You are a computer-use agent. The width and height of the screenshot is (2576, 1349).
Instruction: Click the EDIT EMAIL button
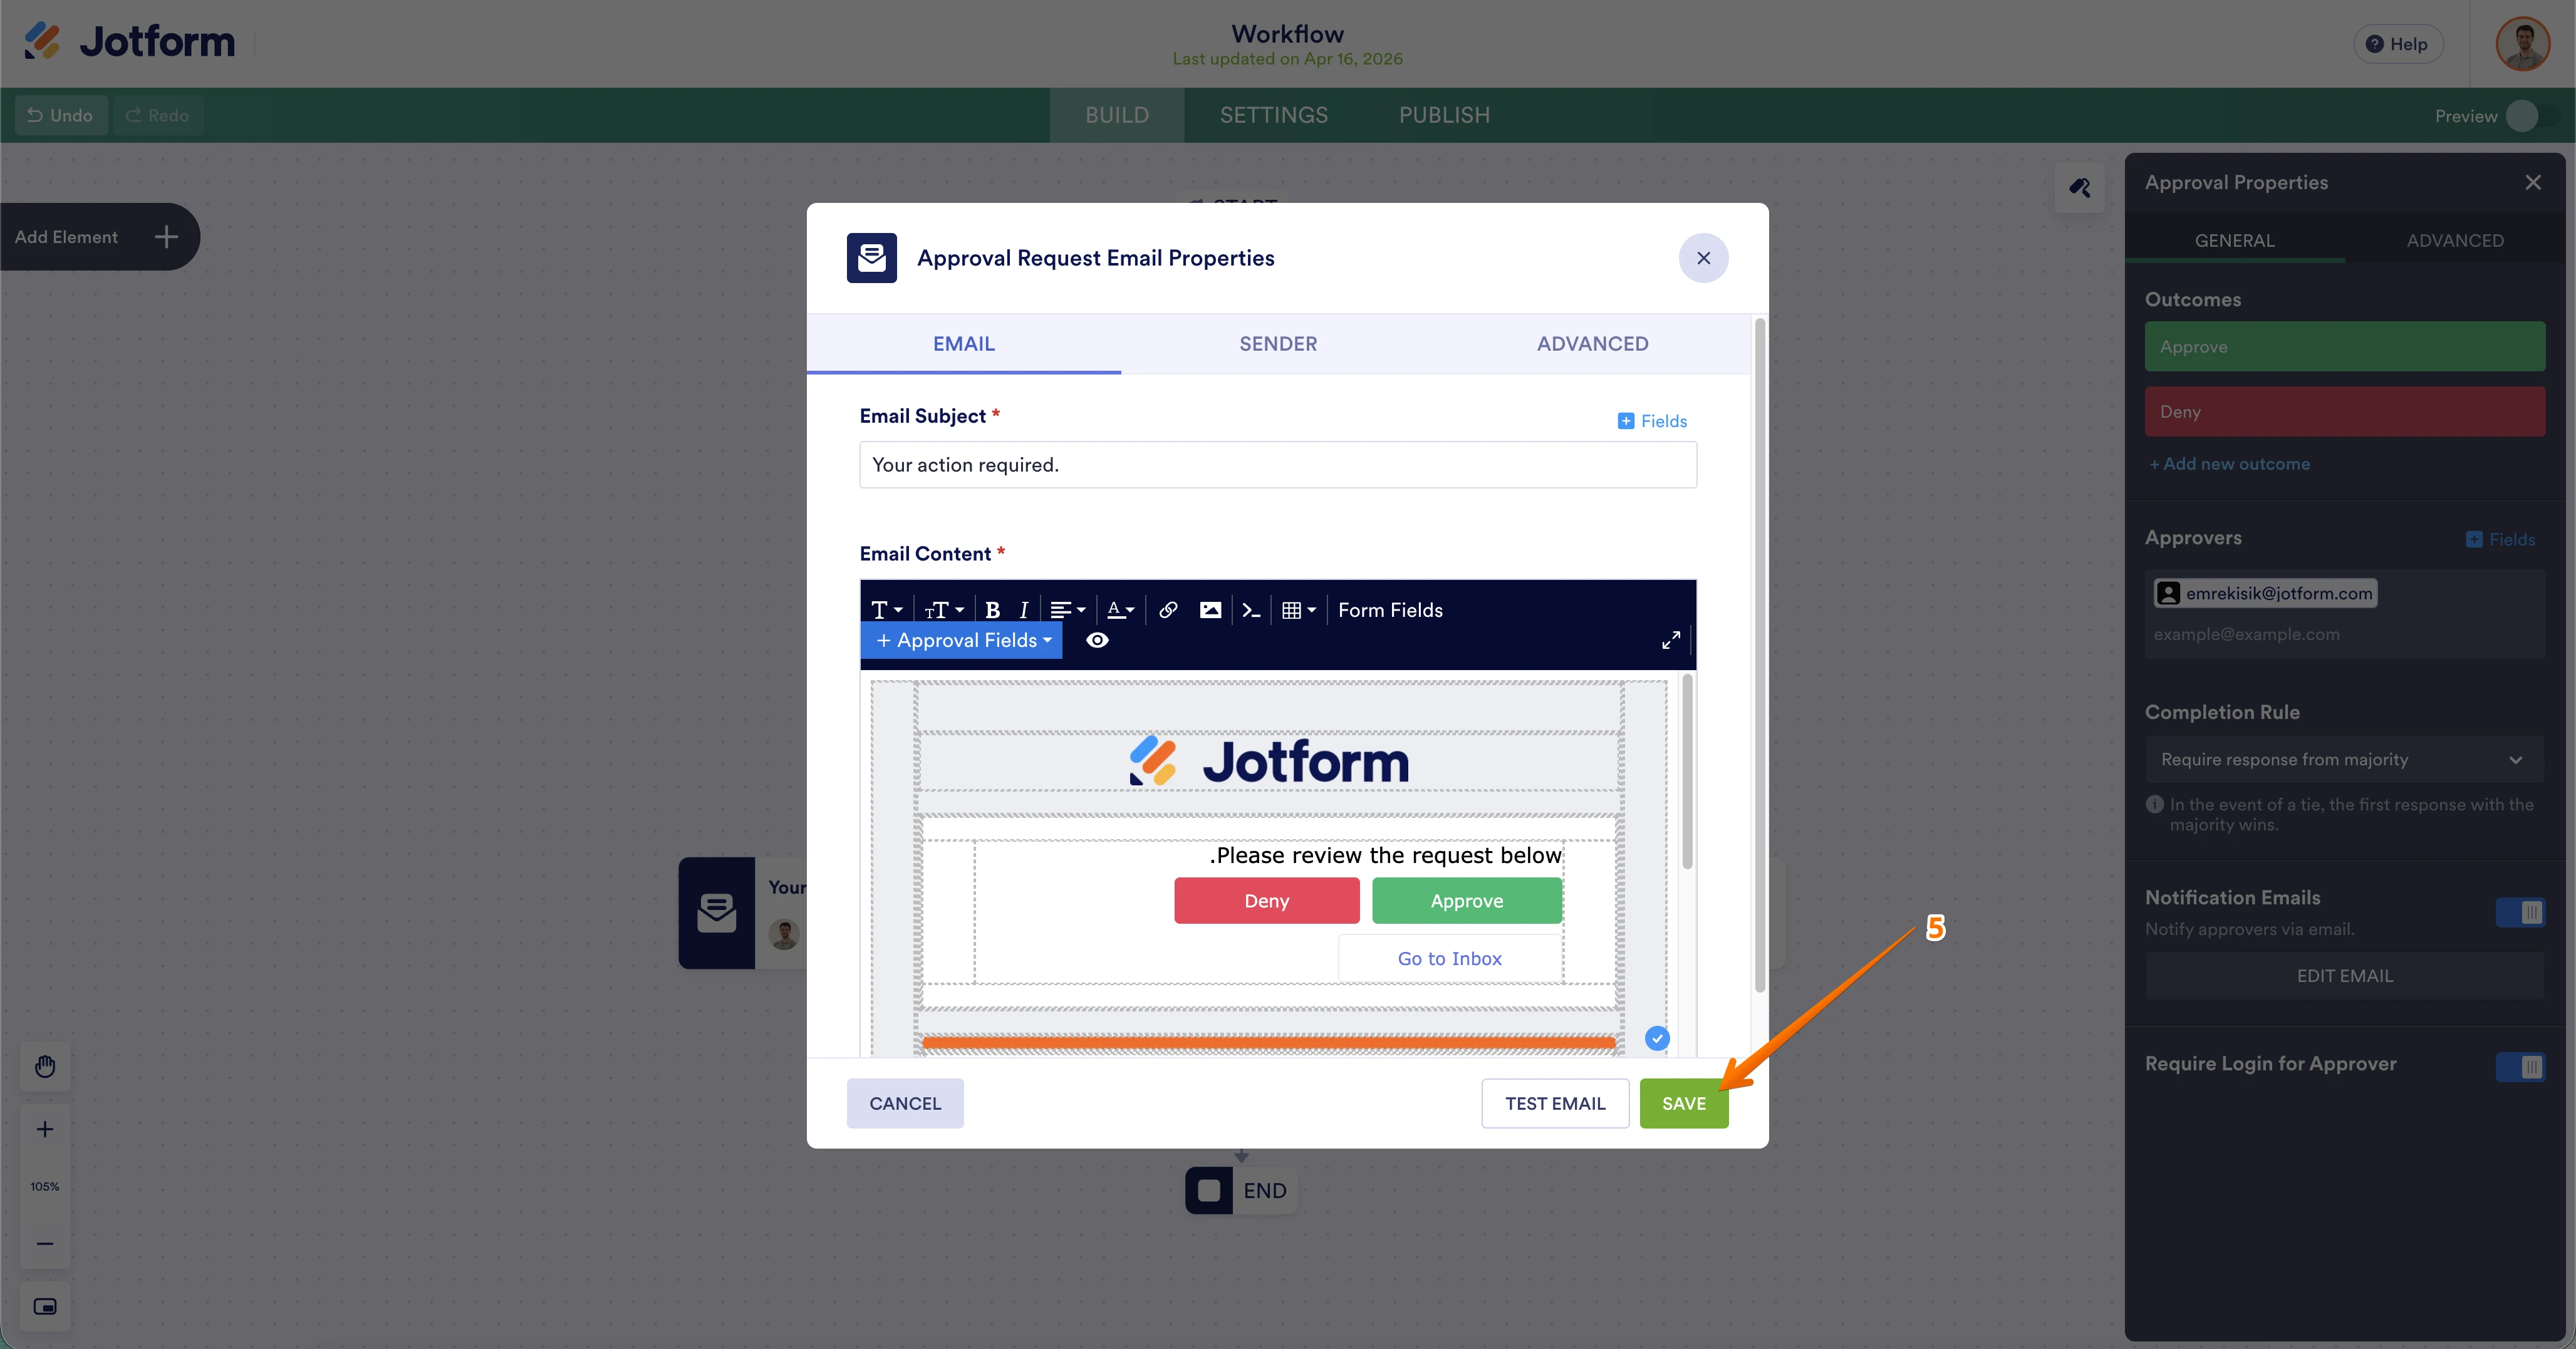(2344, 976)
